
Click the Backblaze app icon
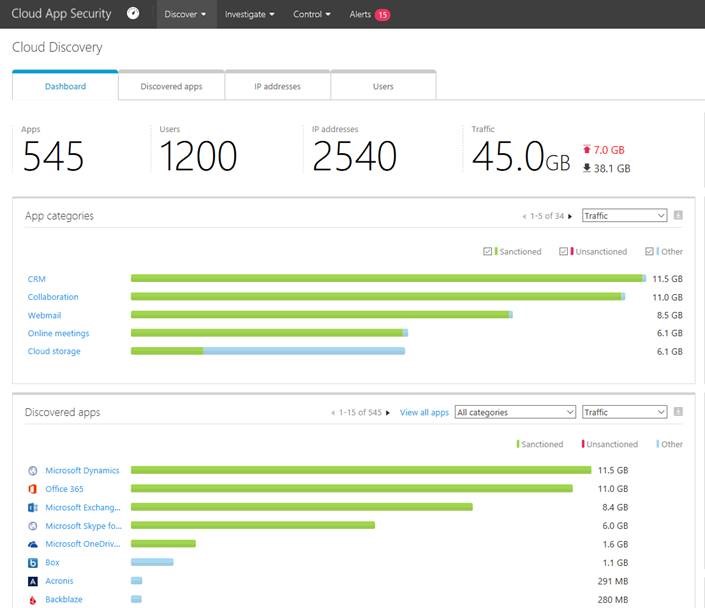tap(33, 599)
